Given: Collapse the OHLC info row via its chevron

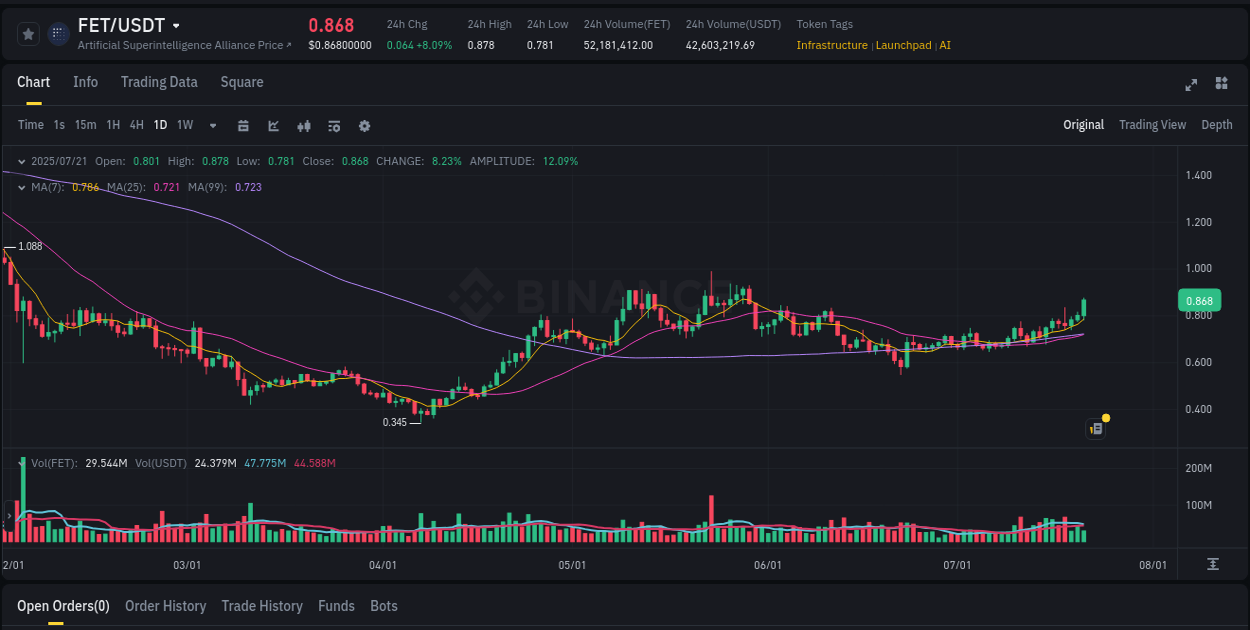Looking at the screenshot, I should pyautogui.click(x=22, y=160).
